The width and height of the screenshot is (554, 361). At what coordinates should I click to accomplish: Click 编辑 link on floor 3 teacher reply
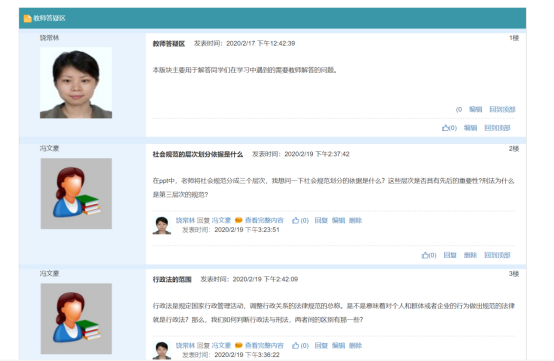[x=338, y=345]
